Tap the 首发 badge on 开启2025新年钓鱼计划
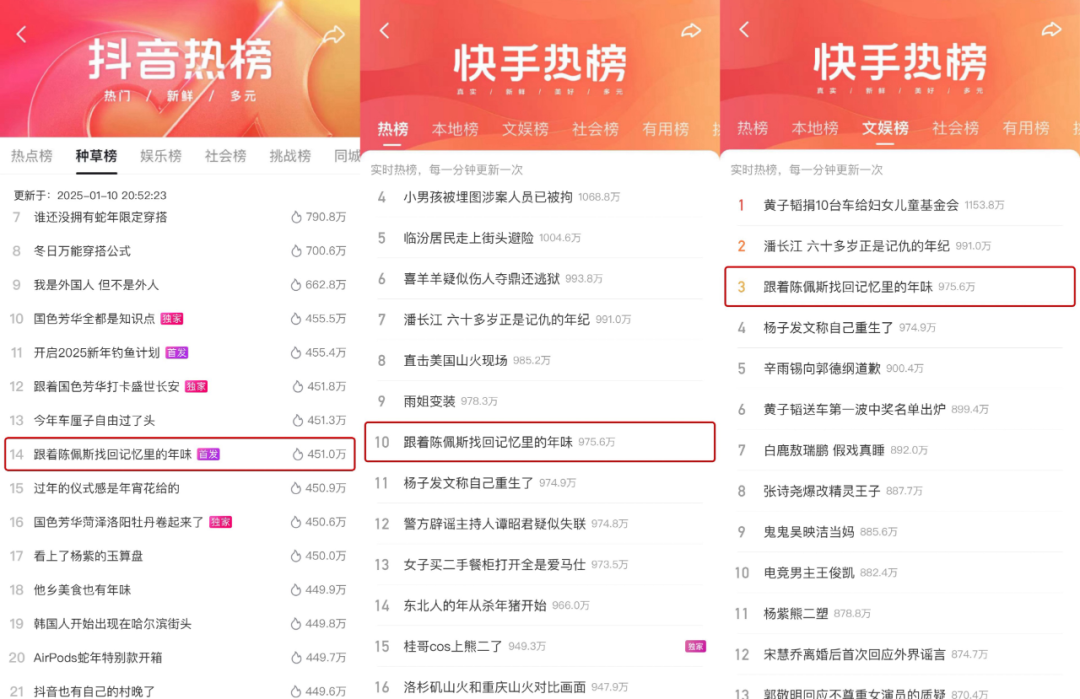This screenshot has width=1080, height=699. click(177, 353)
